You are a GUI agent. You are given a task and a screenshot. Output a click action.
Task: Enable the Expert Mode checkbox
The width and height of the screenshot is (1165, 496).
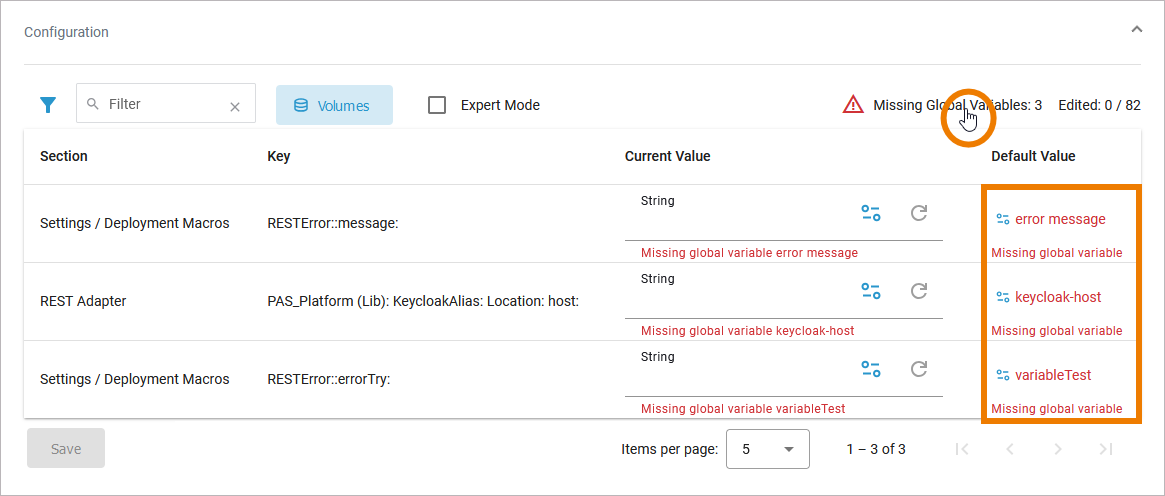[x=437, y=105]
